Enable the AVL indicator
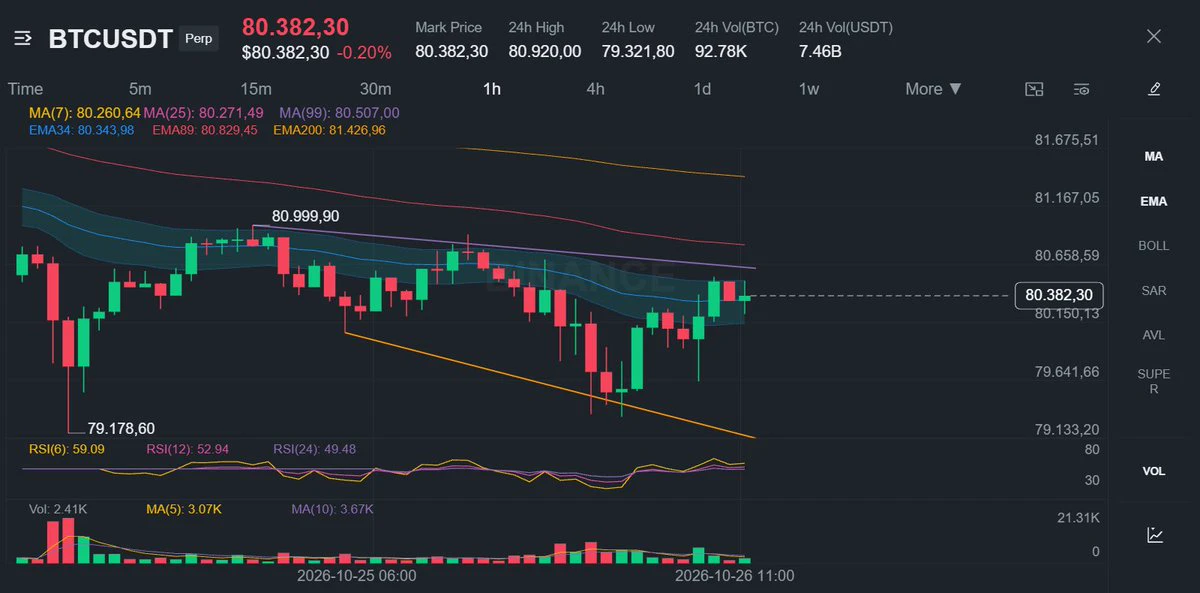 click(1154, 335)
